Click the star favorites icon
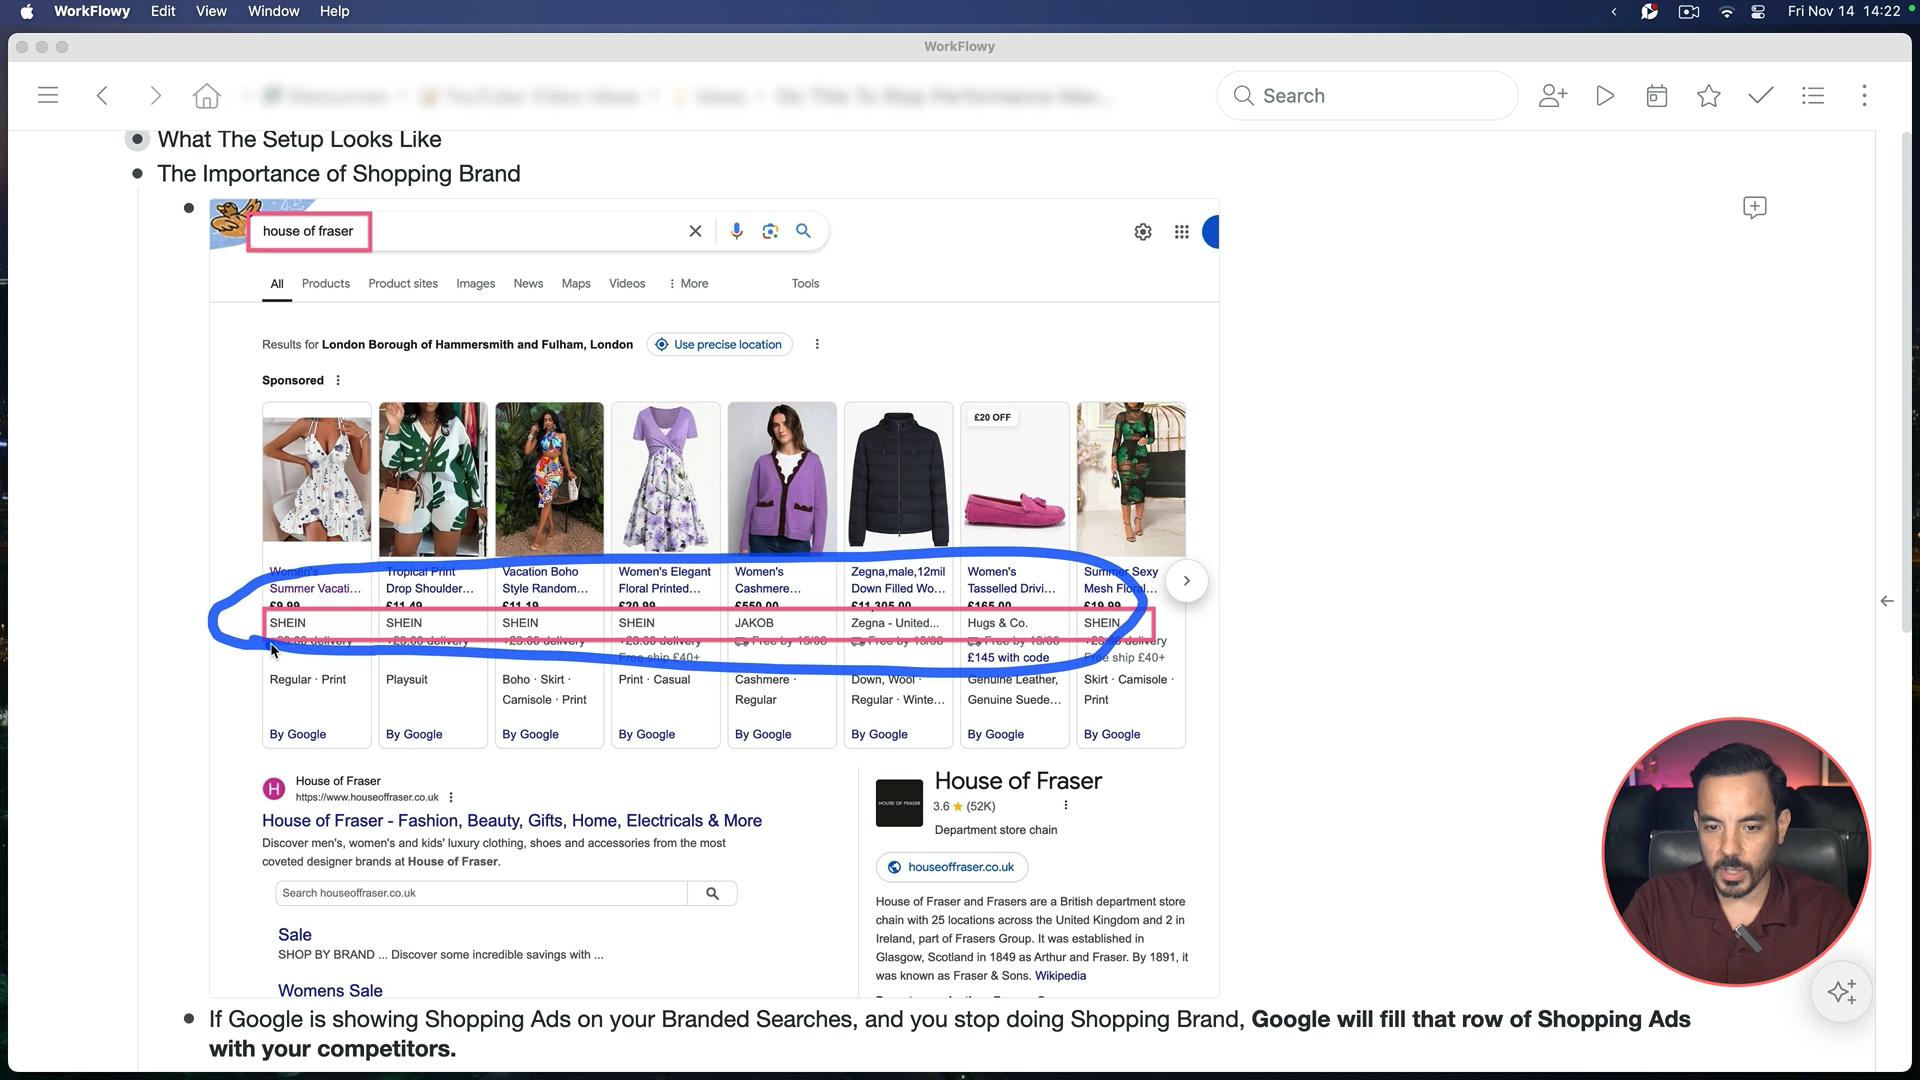 1709,95
